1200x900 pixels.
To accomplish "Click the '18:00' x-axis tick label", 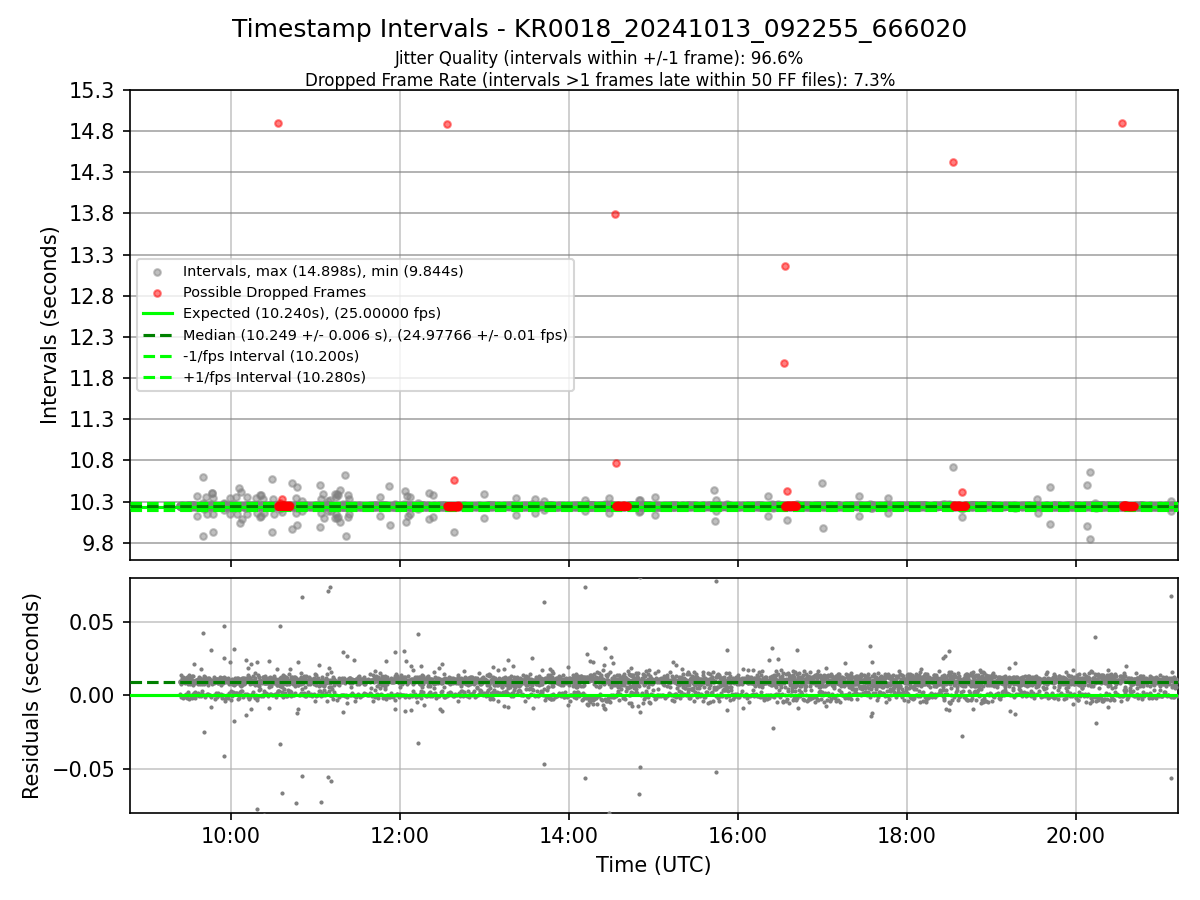I will (x=907, y=835).
